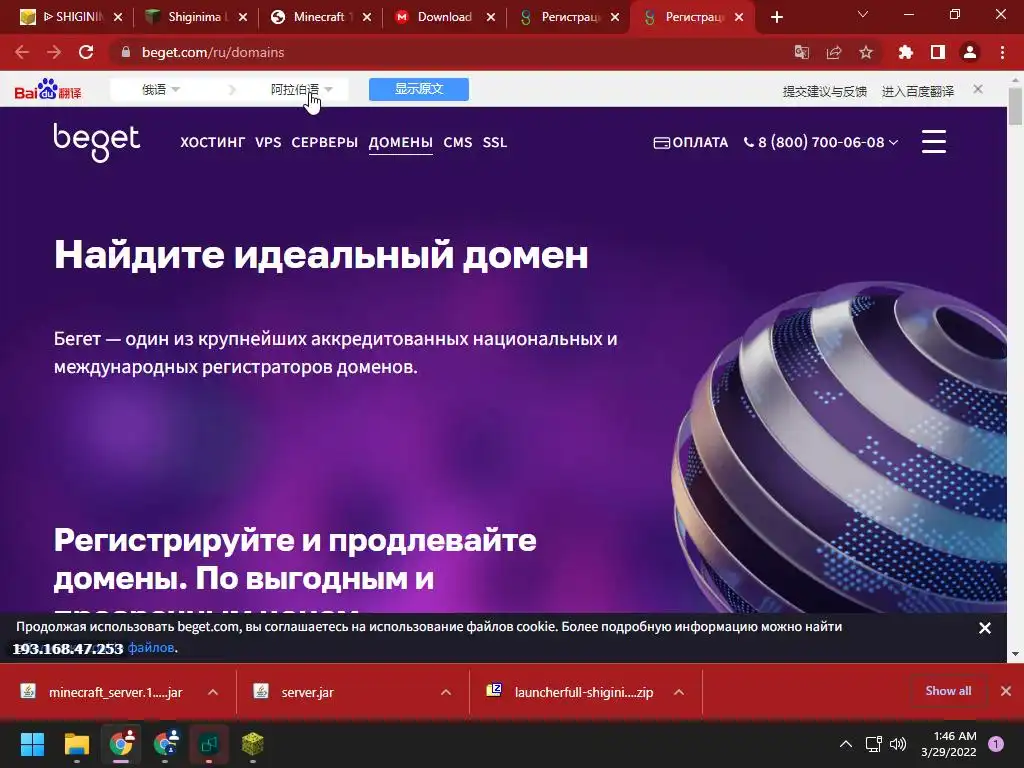Close the Download tab
The image size is (1024, 768).
coord(490,17)
